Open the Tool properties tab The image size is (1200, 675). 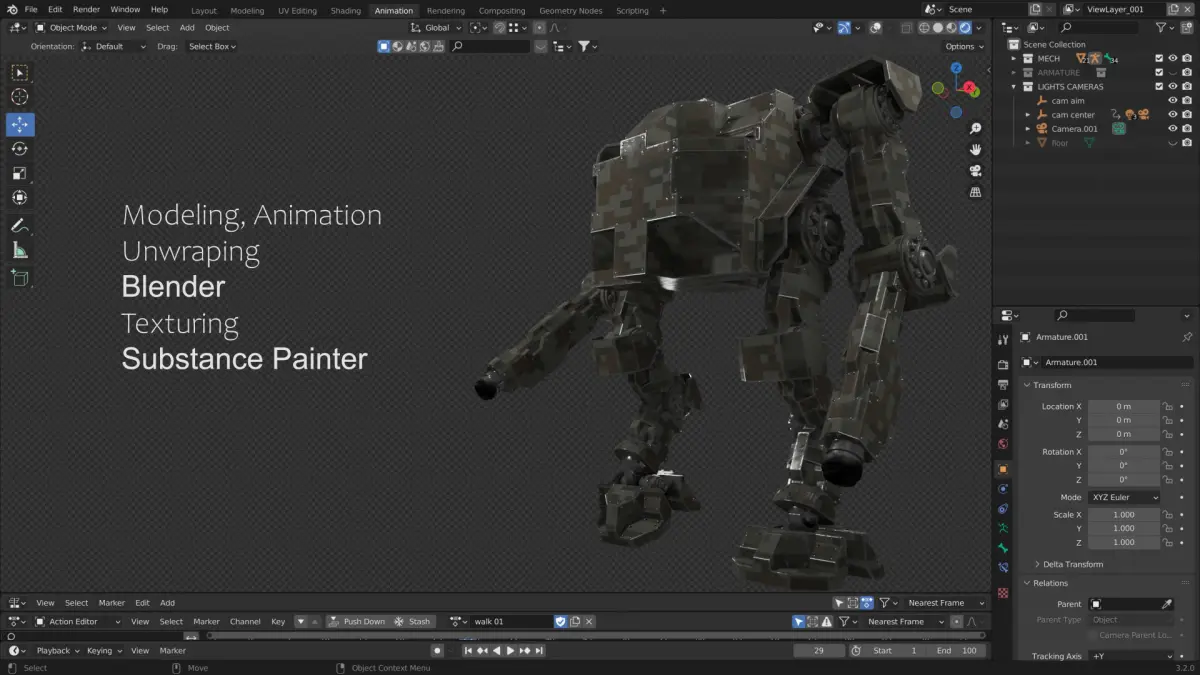click(1003, 340)
